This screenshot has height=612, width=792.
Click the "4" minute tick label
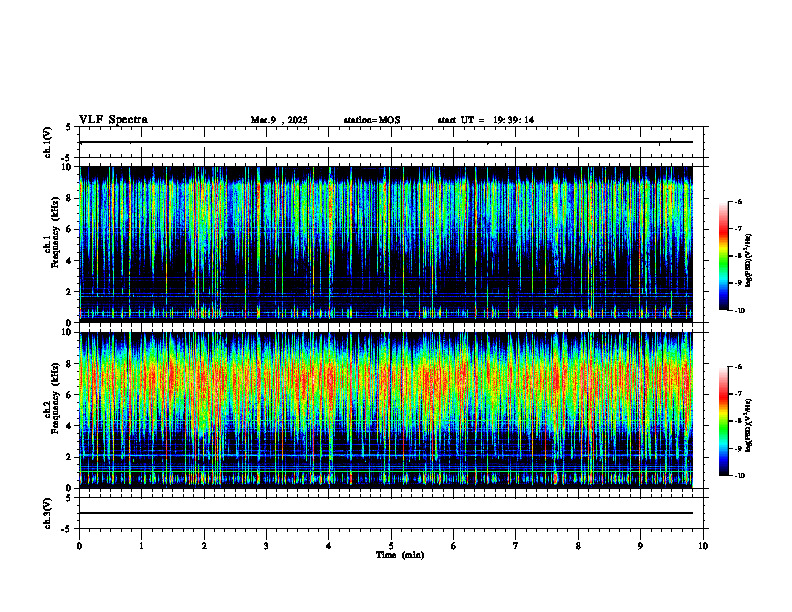tap(329, 546)
